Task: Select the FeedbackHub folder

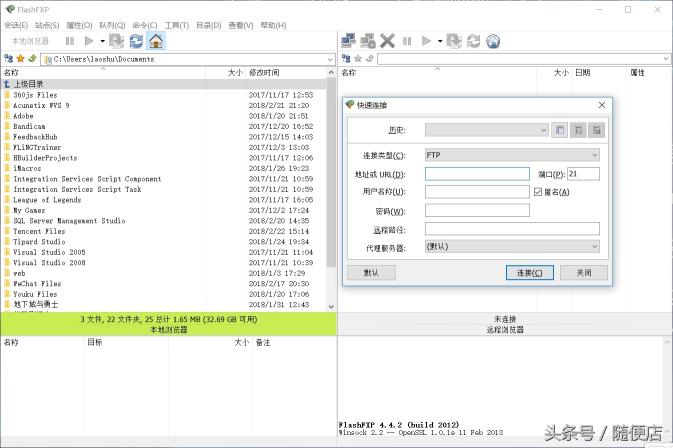Action: pos(35,137)
